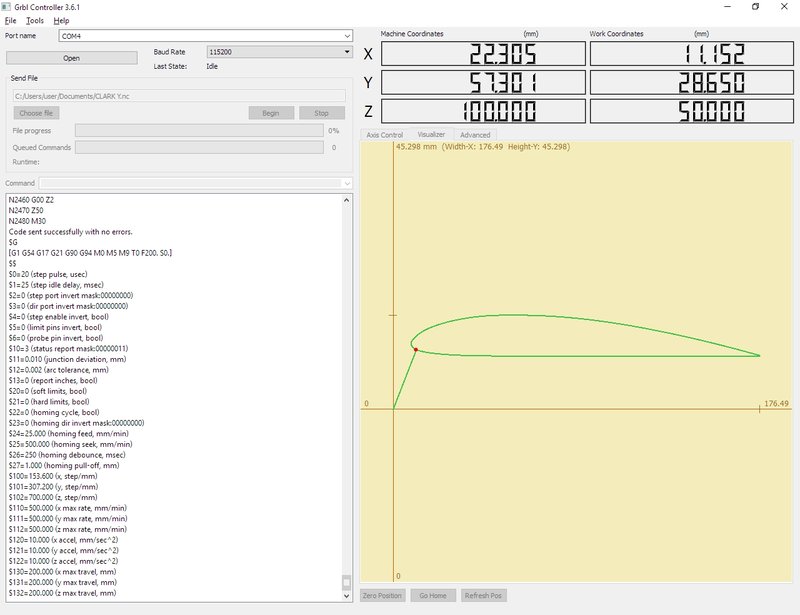Click the "N2480 M30" console line
The width and height of the screenshot is (800, 615).
[x=27, y=221]
